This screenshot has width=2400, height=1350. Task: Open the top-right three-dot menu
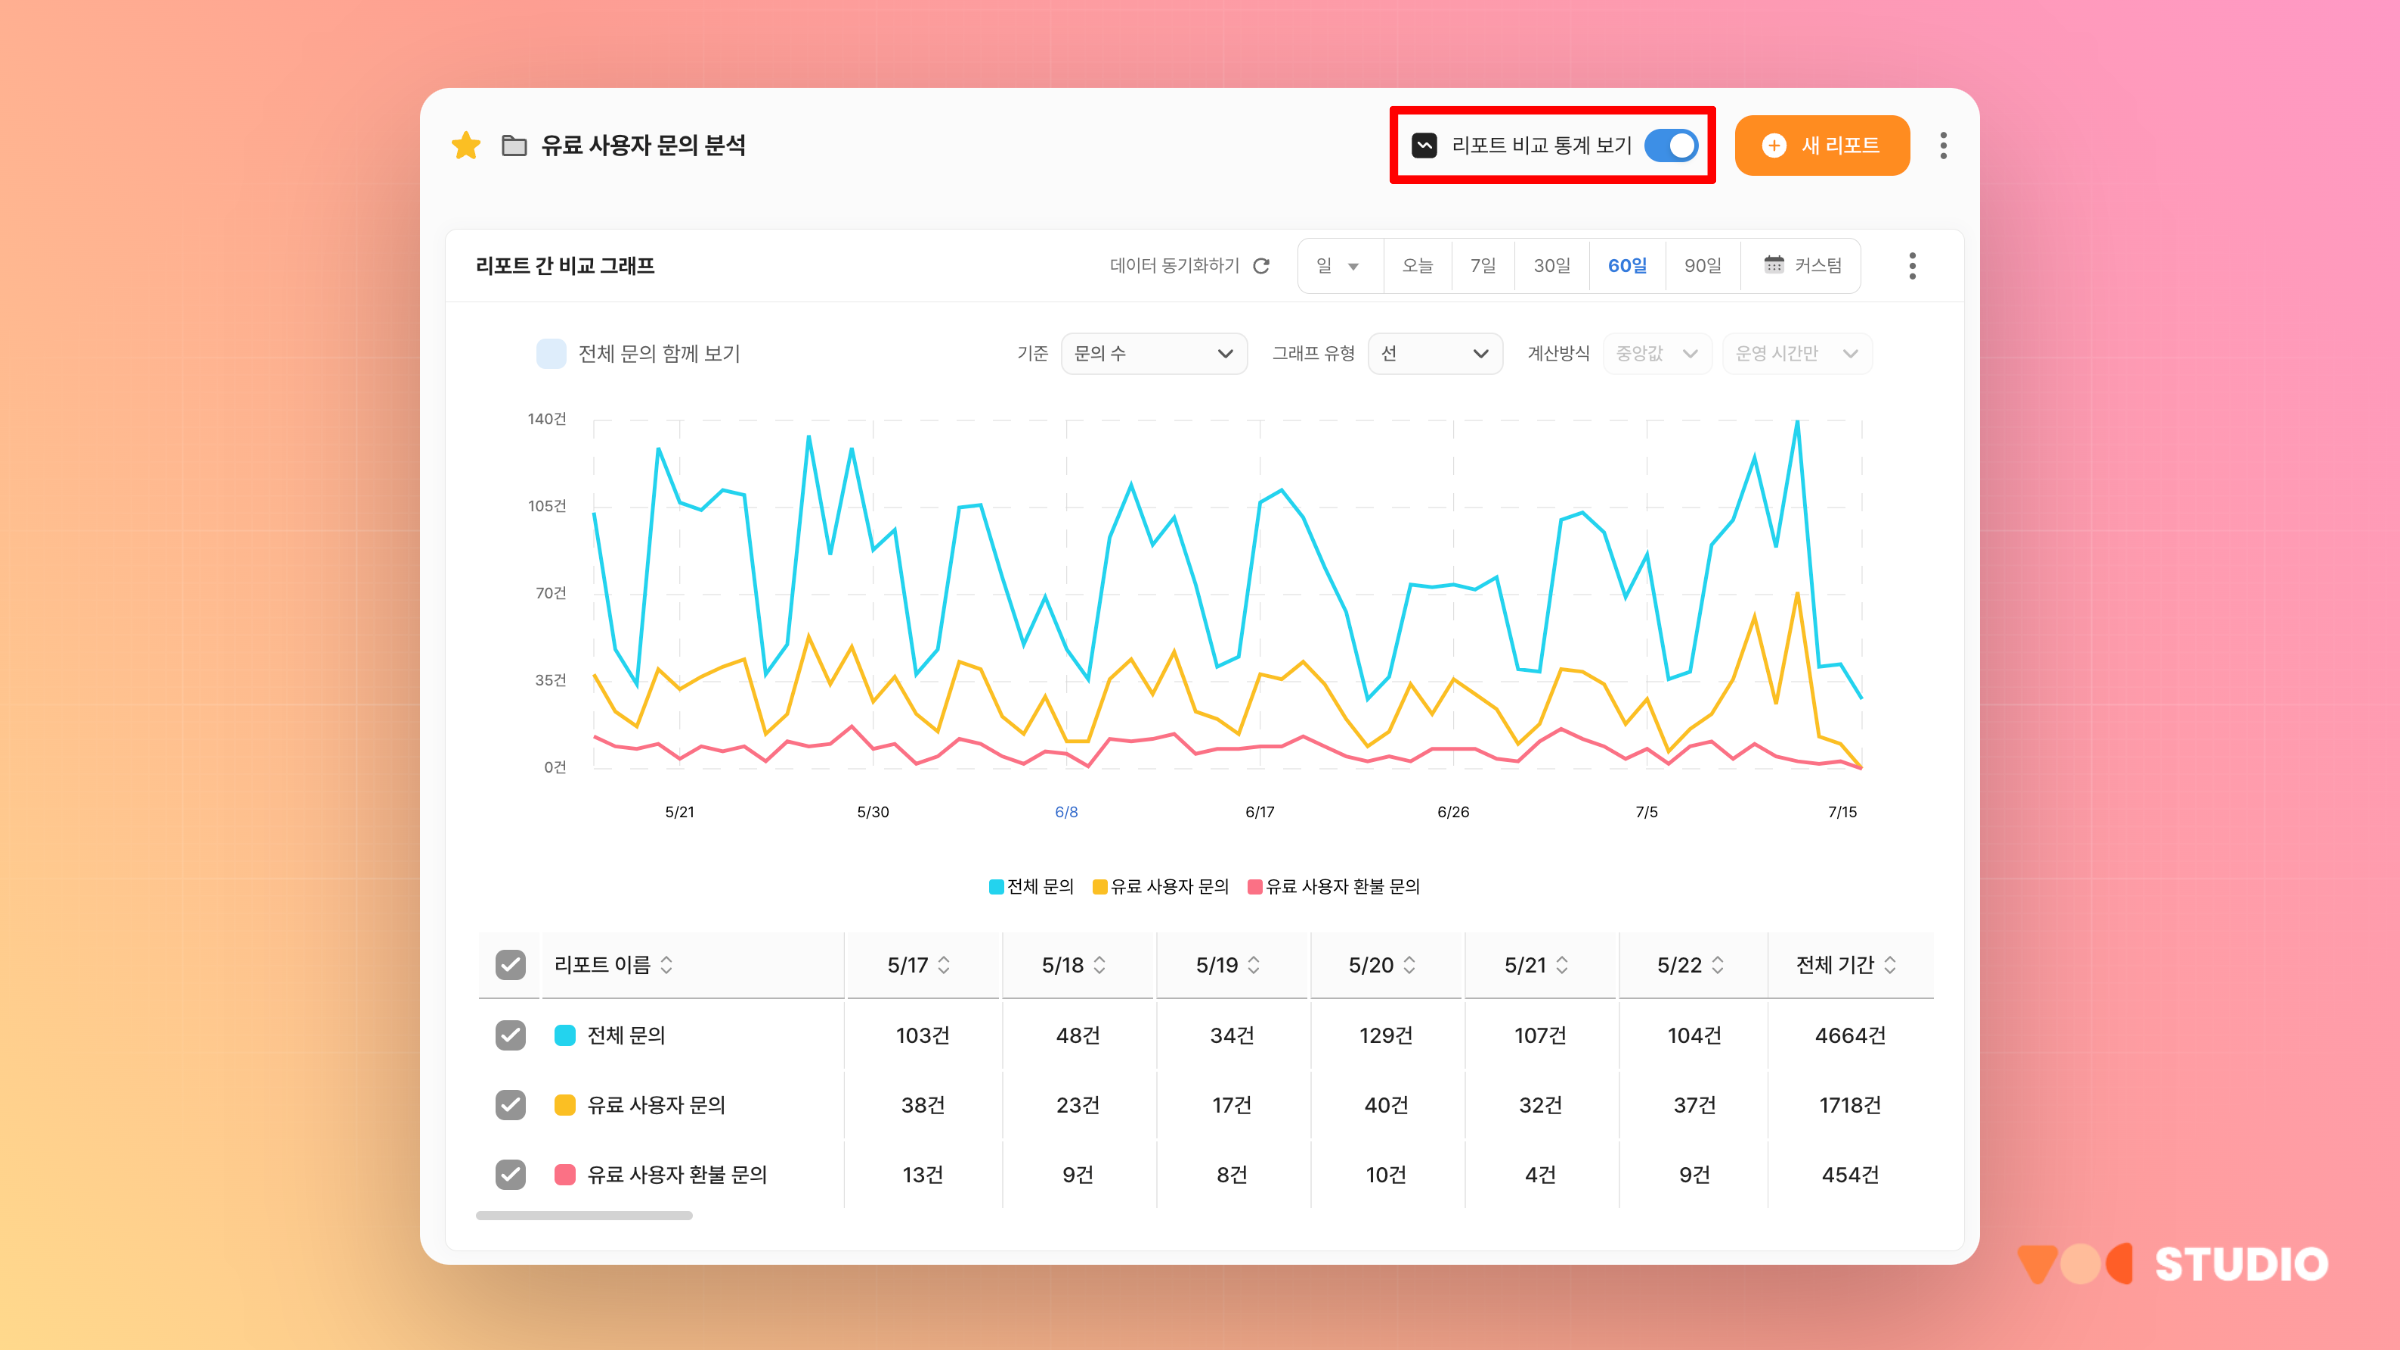[x=1943, y=146]
